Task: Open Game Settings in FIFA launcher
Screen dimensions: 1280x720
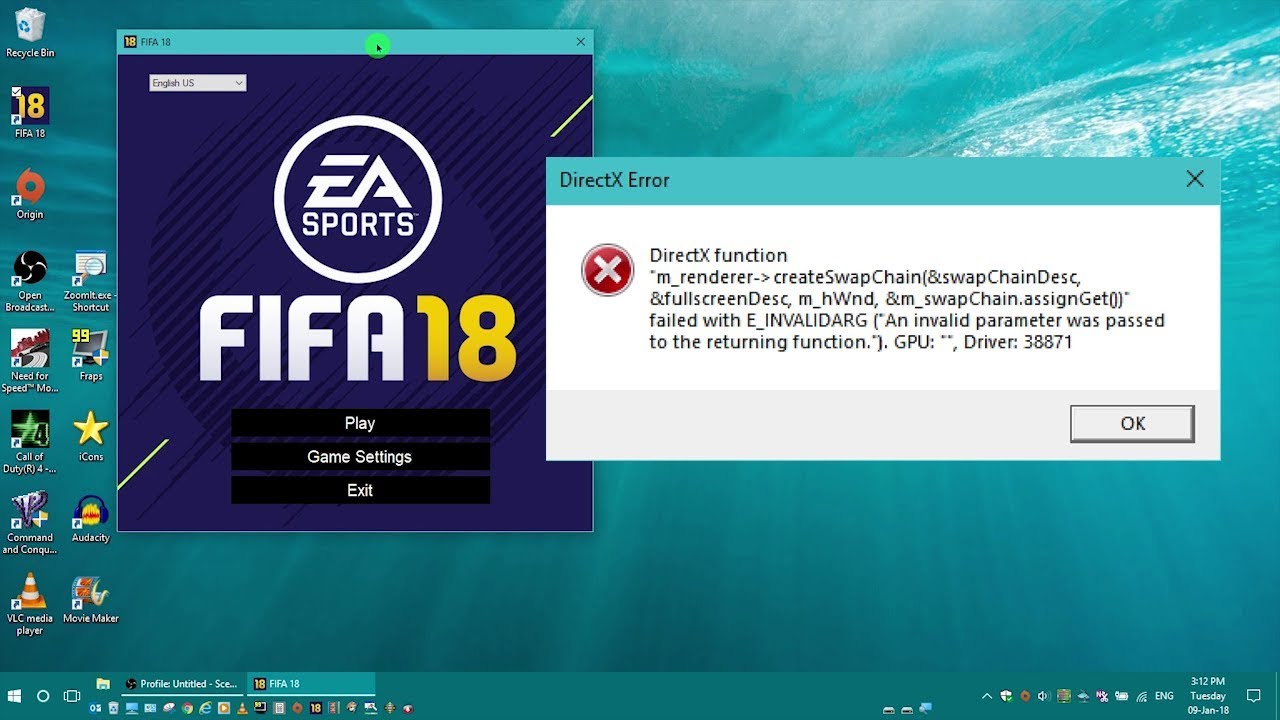Action: [360, 457]
